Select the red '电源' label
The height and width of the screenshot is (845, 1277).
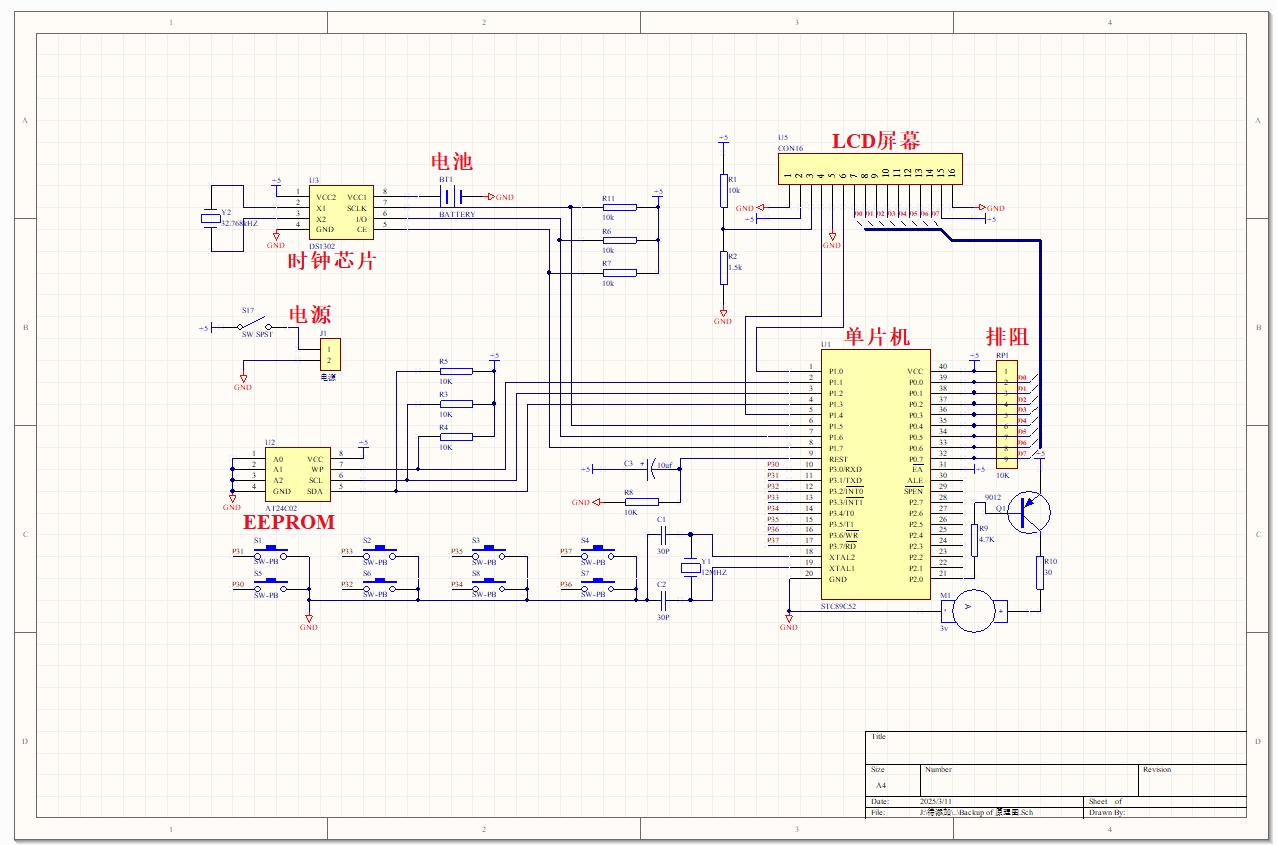pyautogui.click(x=309, y=314)
